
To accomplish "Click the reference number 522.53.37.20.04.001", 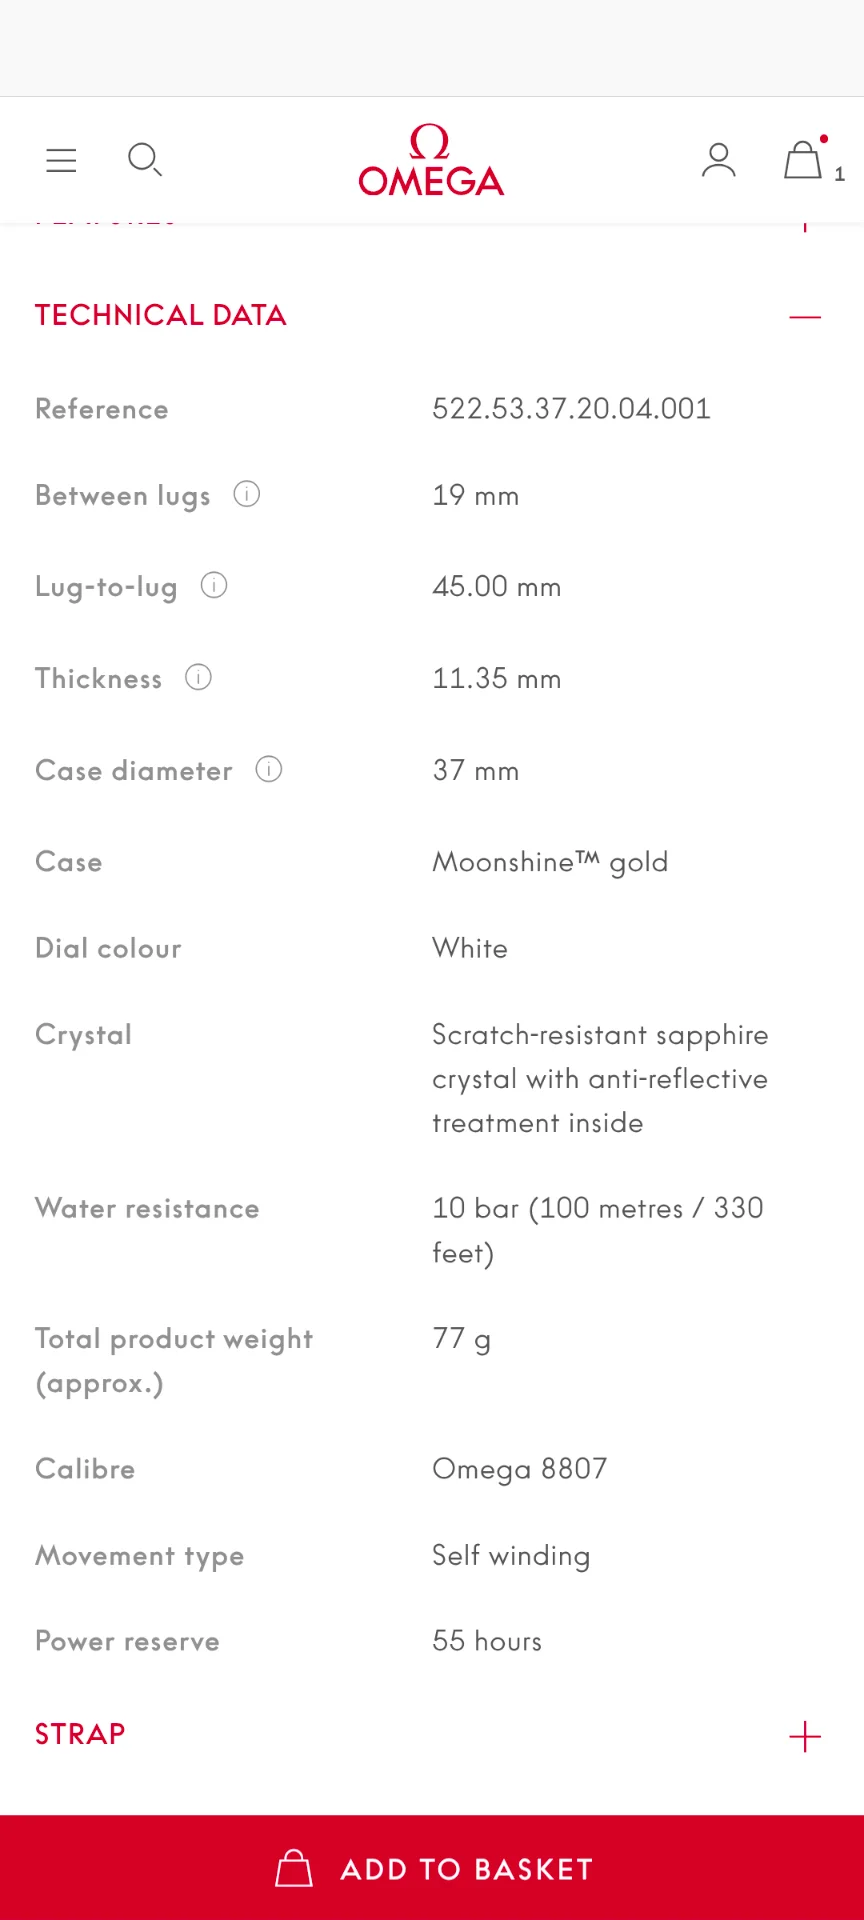I will point(571,409).
